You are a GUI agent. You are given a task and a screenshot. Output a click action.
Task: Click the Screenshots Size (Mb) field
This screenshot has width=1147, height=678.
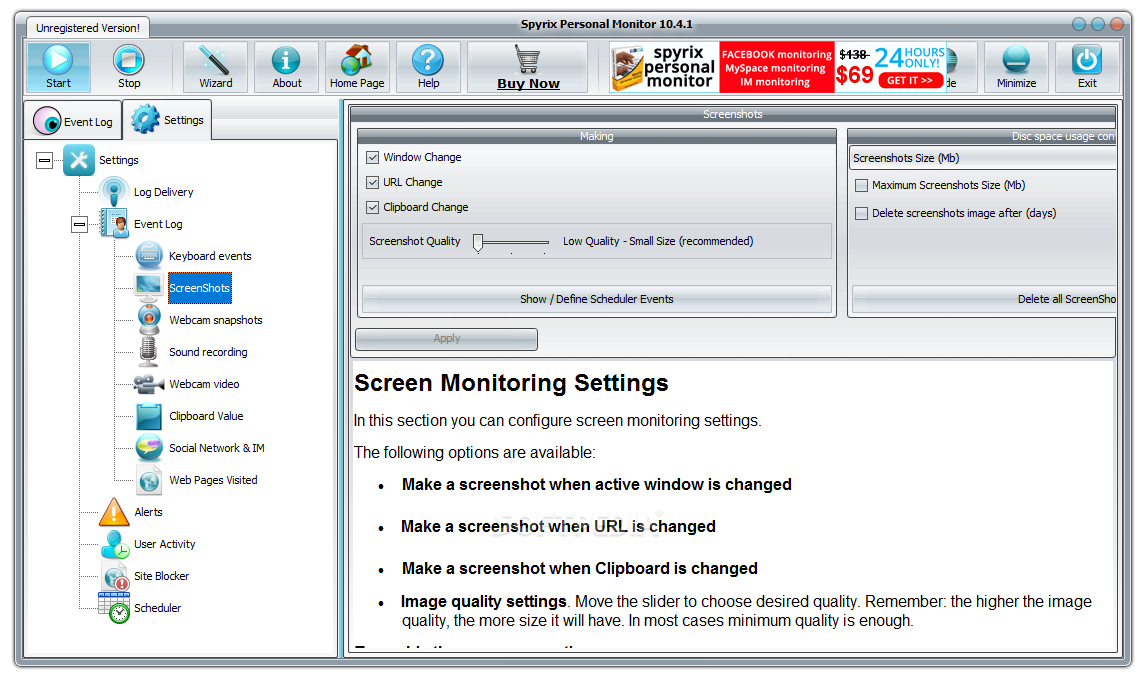click(x=982, y=158)
